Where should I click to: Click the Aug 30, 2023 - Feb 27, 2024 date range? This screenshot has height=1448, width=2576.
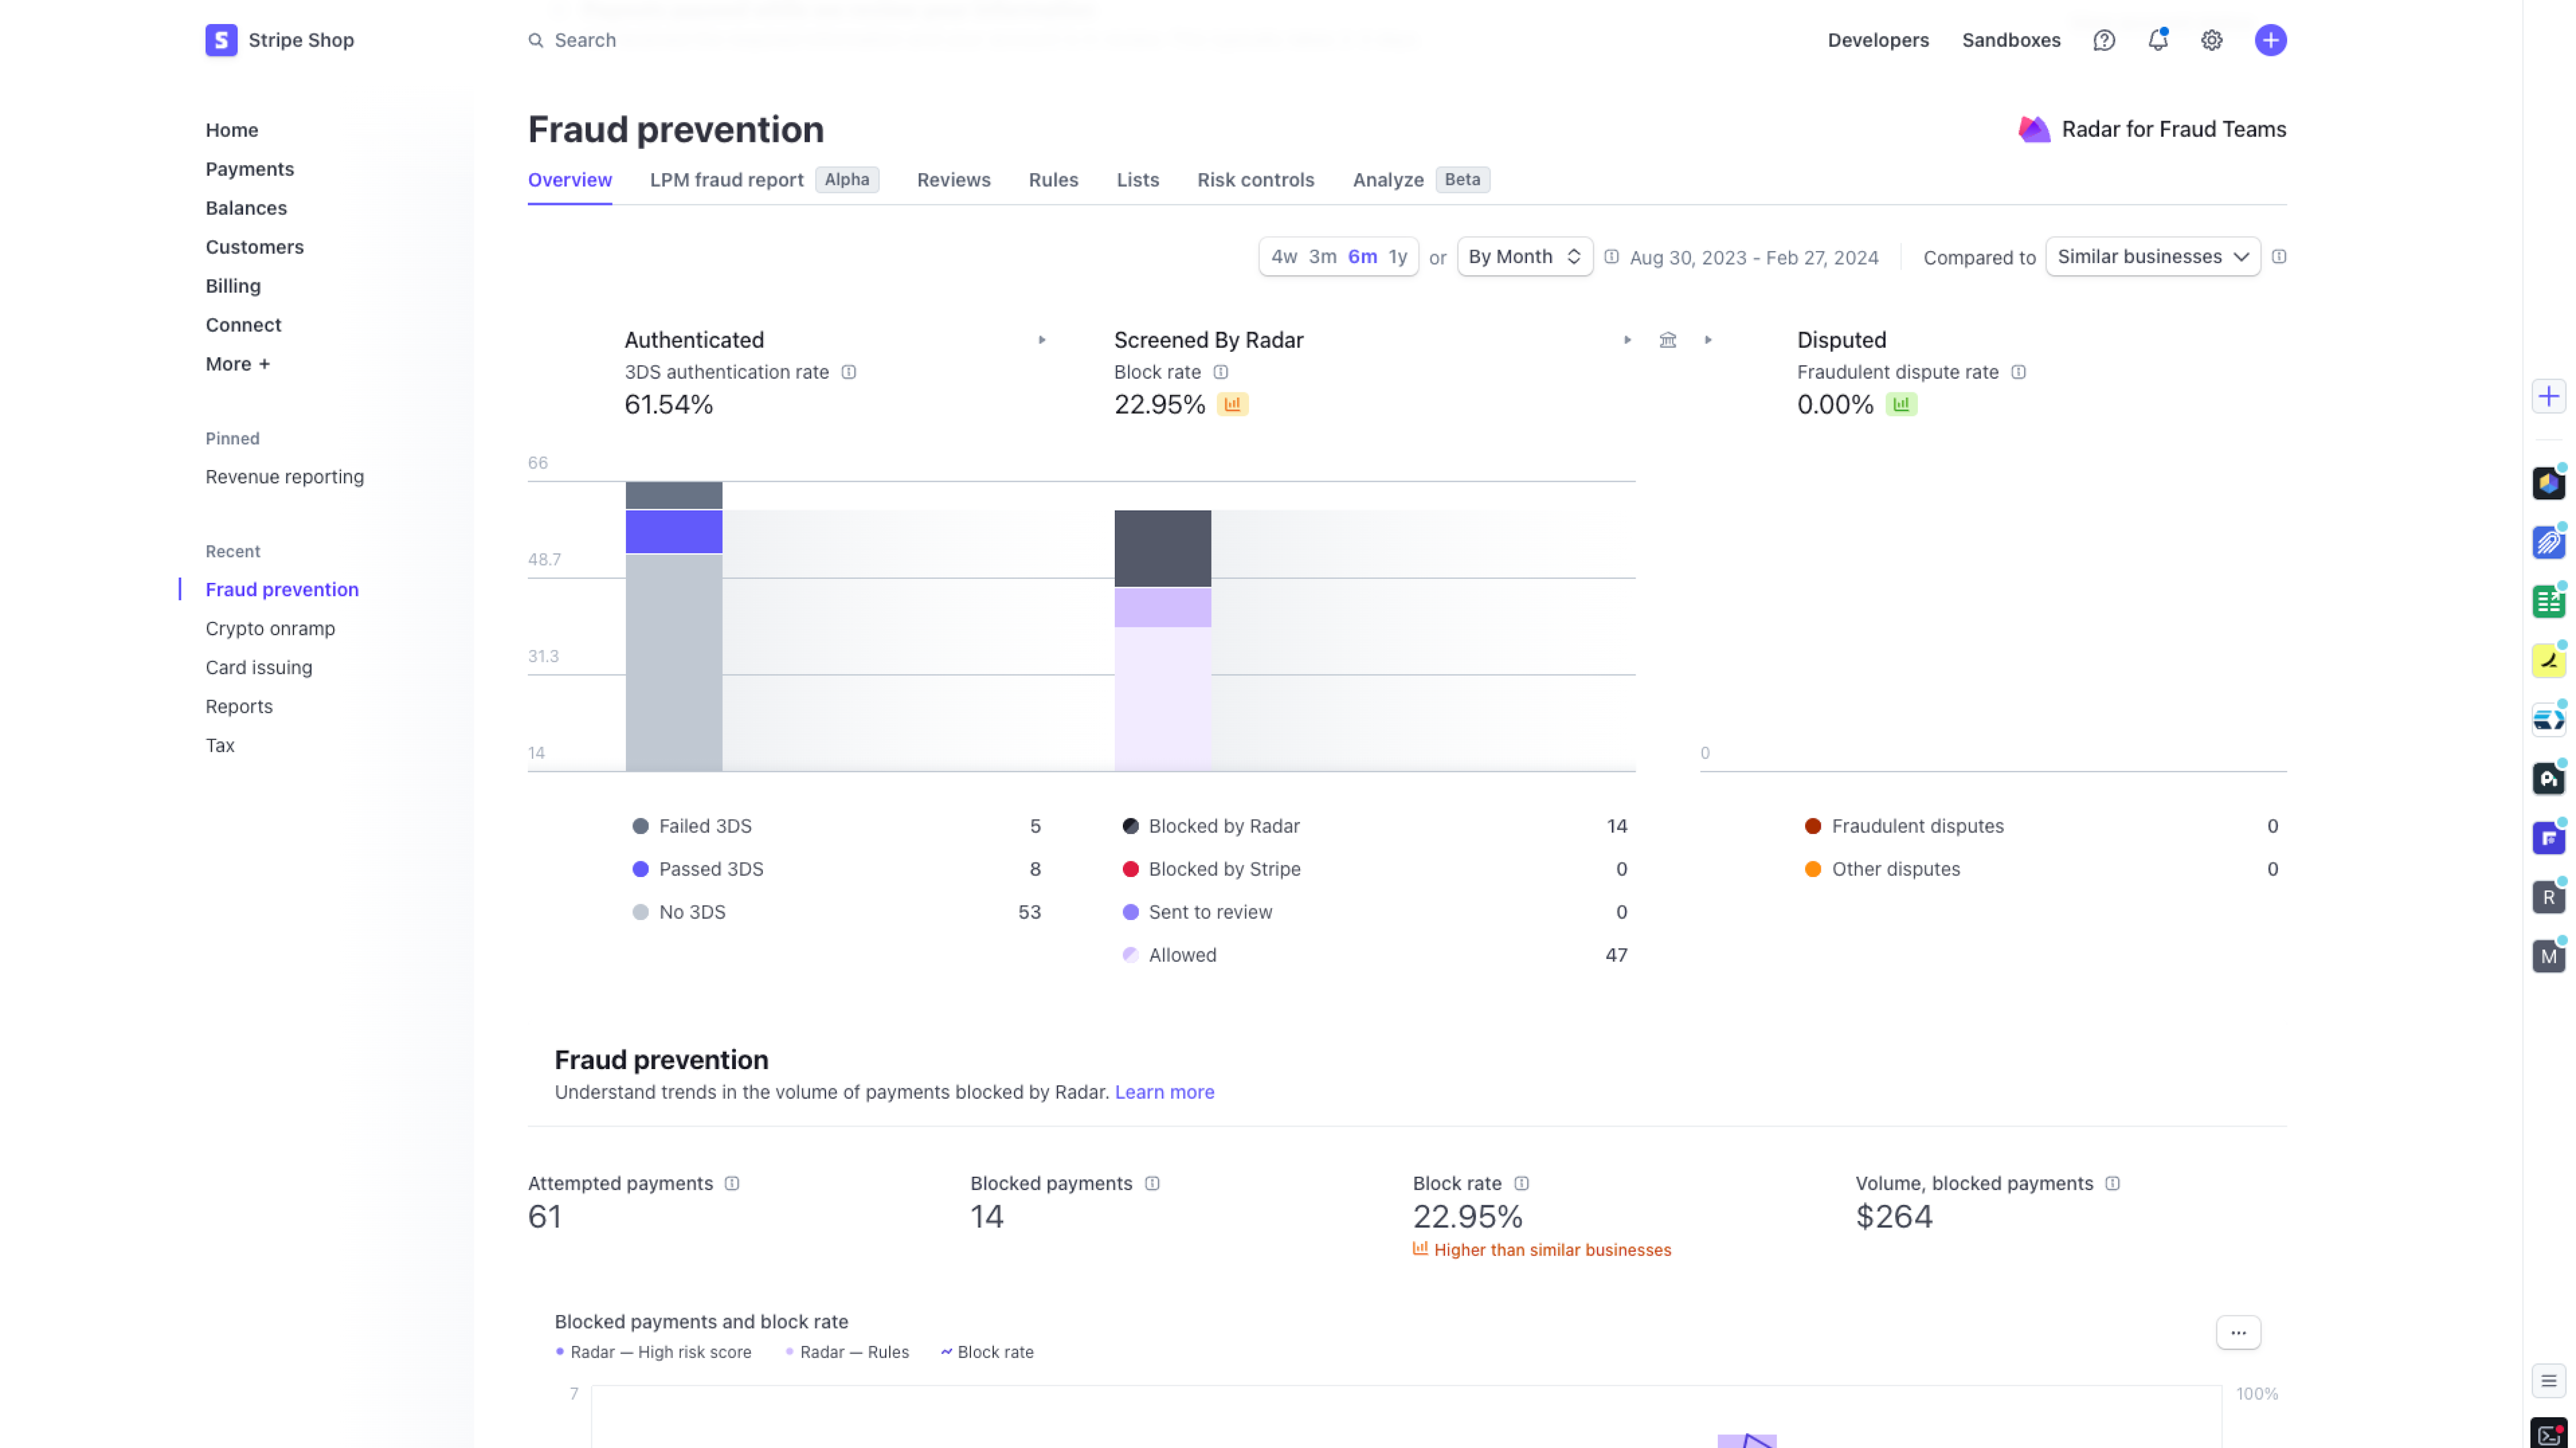(x=1754, y=258)
